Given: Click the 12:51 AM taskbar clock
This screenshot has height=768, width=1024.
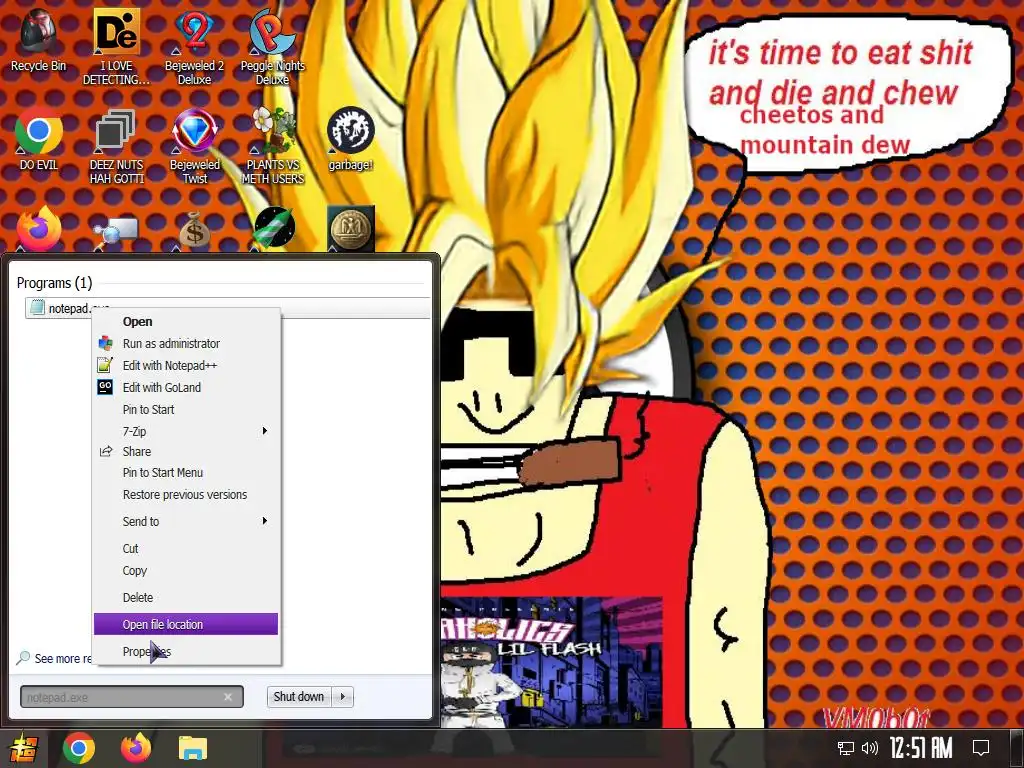Looking at the screenshot, I should 921,748.
